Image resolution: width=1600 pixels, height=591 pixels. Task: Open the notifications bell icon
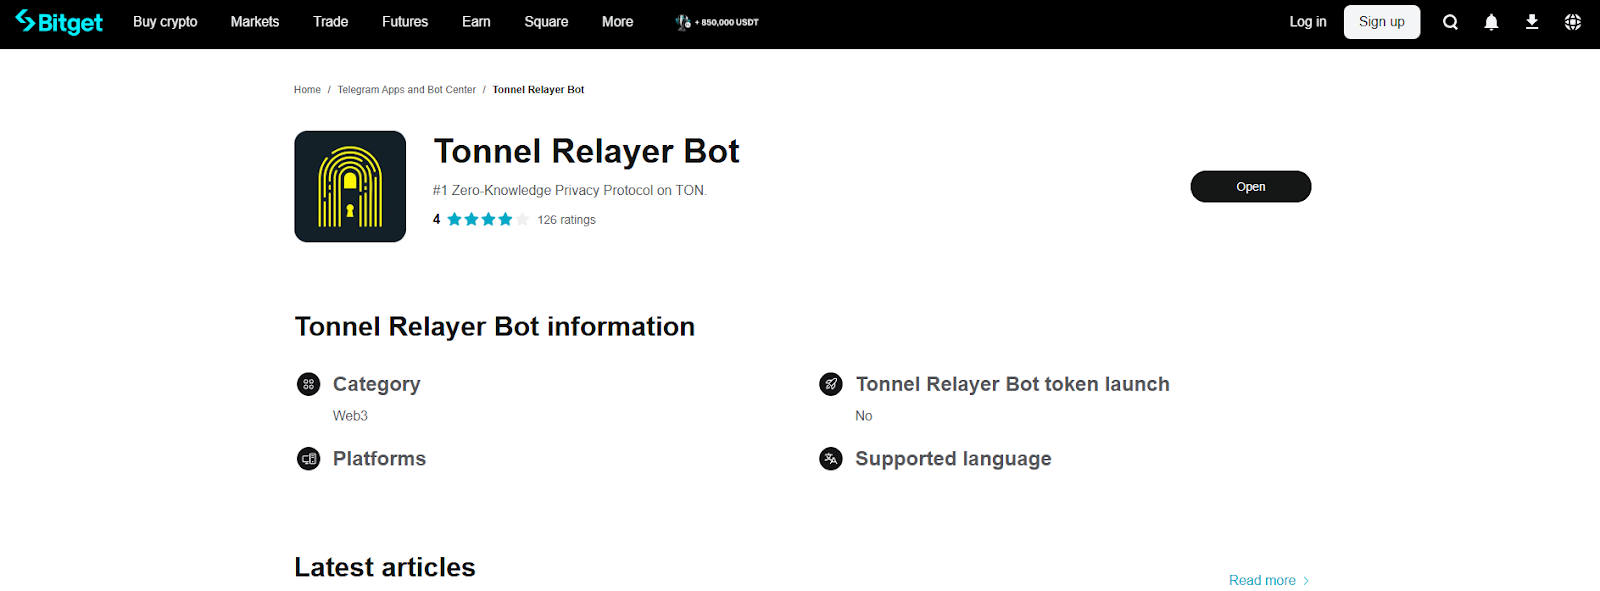[x=1491, y=22]
